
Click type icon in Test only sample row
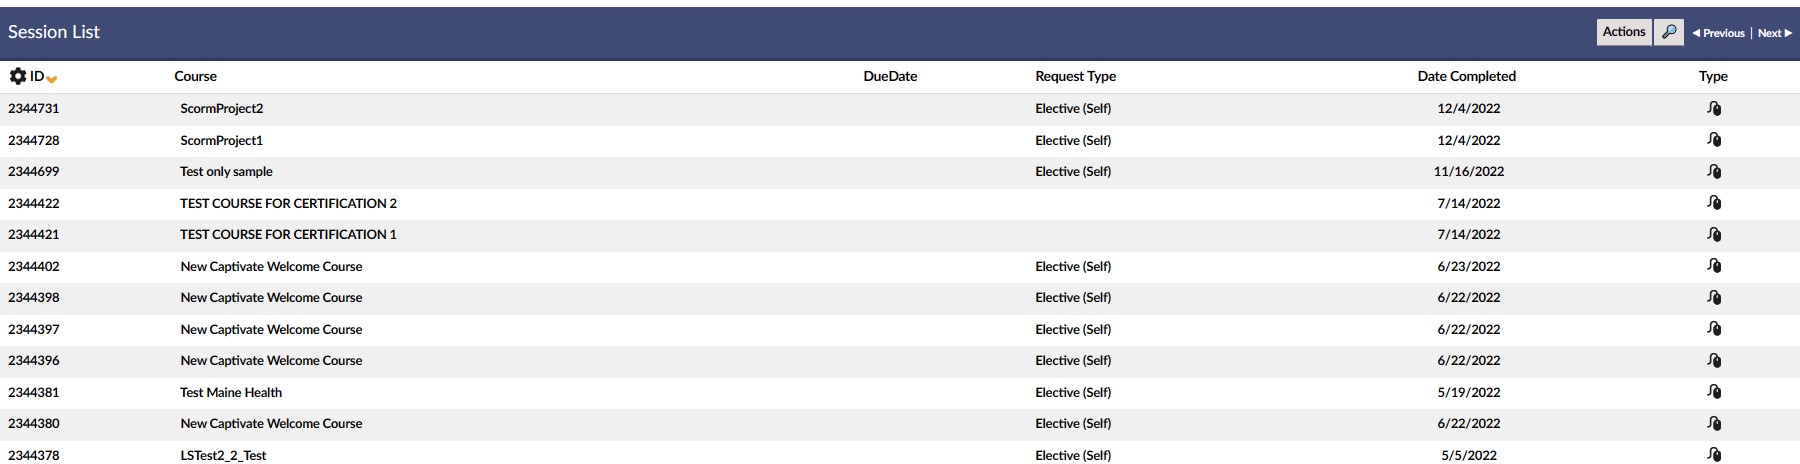(1713, 171)
